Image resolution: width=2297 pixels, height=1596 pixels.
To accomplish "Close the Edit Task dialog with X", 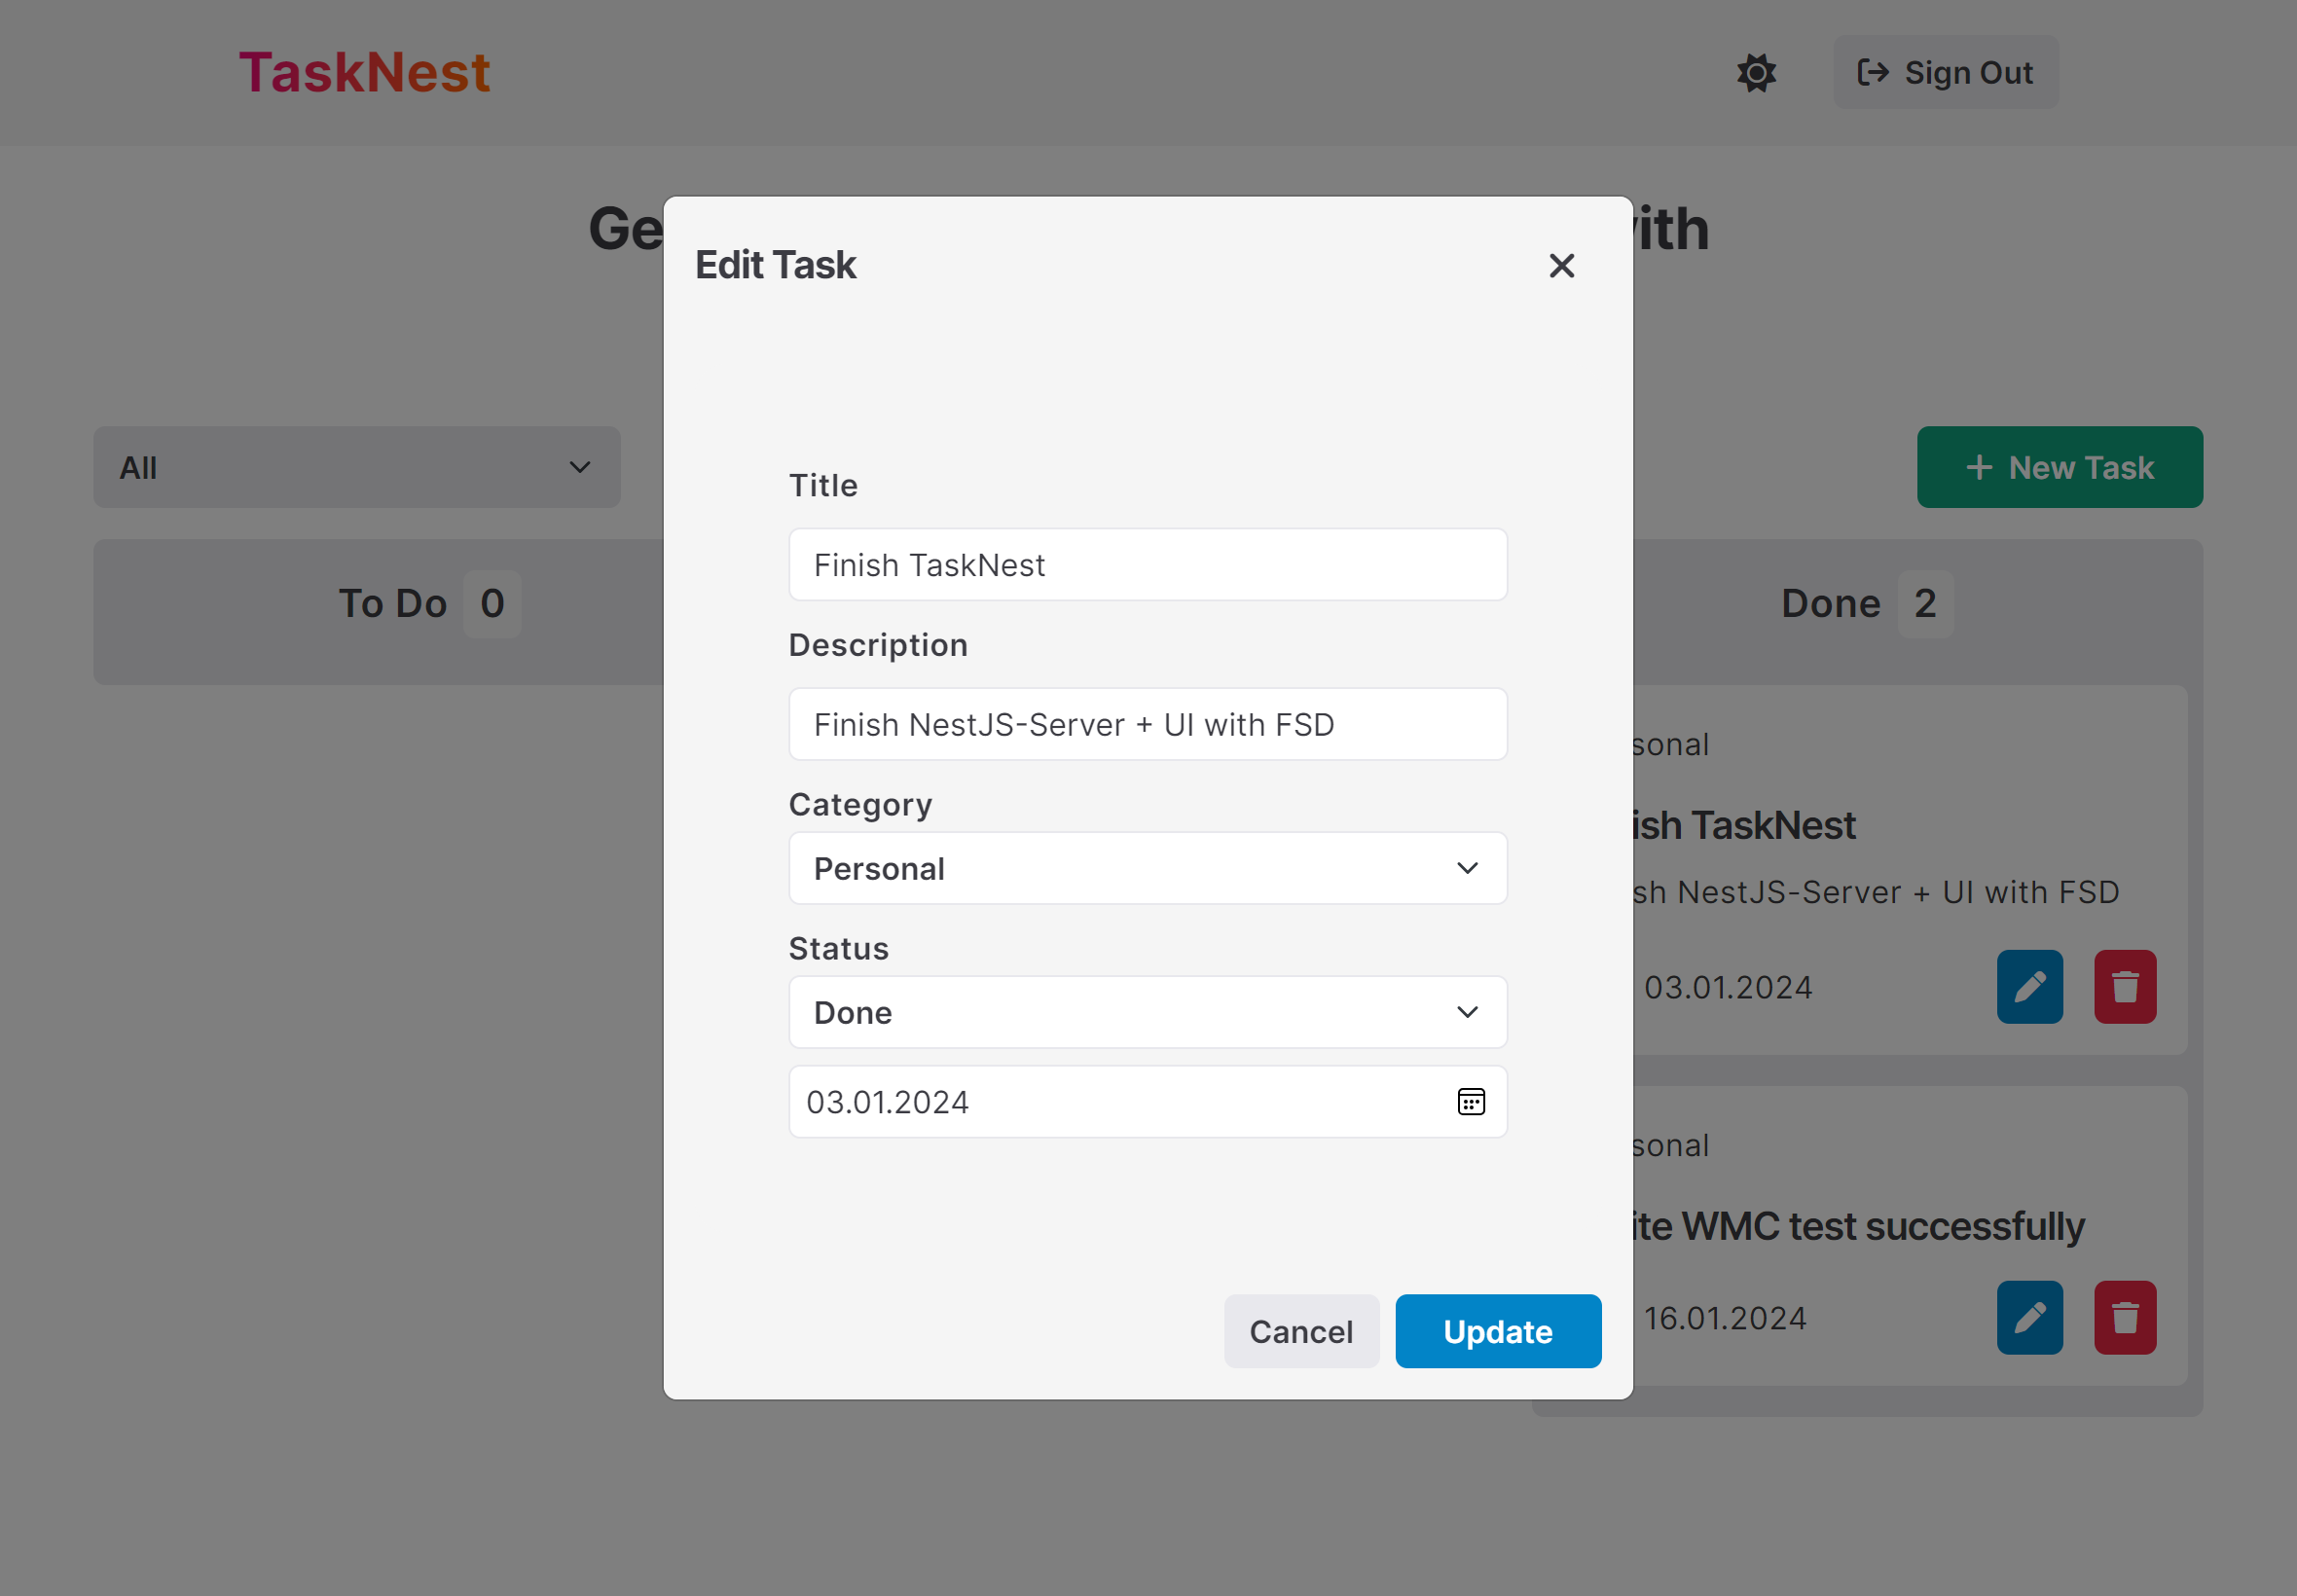I will [1561, 265].
